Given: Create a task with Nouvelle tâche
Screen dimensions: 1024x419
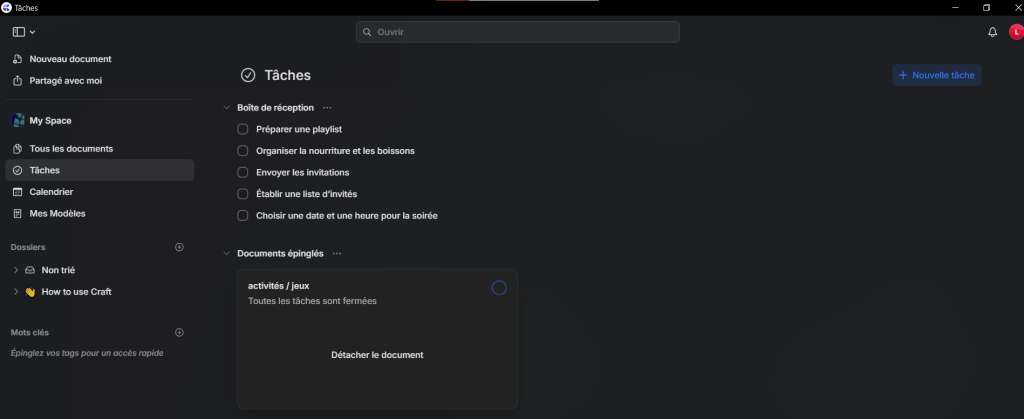Looking at the screenshot, I should pyautogui.click(x=936, y=75).
